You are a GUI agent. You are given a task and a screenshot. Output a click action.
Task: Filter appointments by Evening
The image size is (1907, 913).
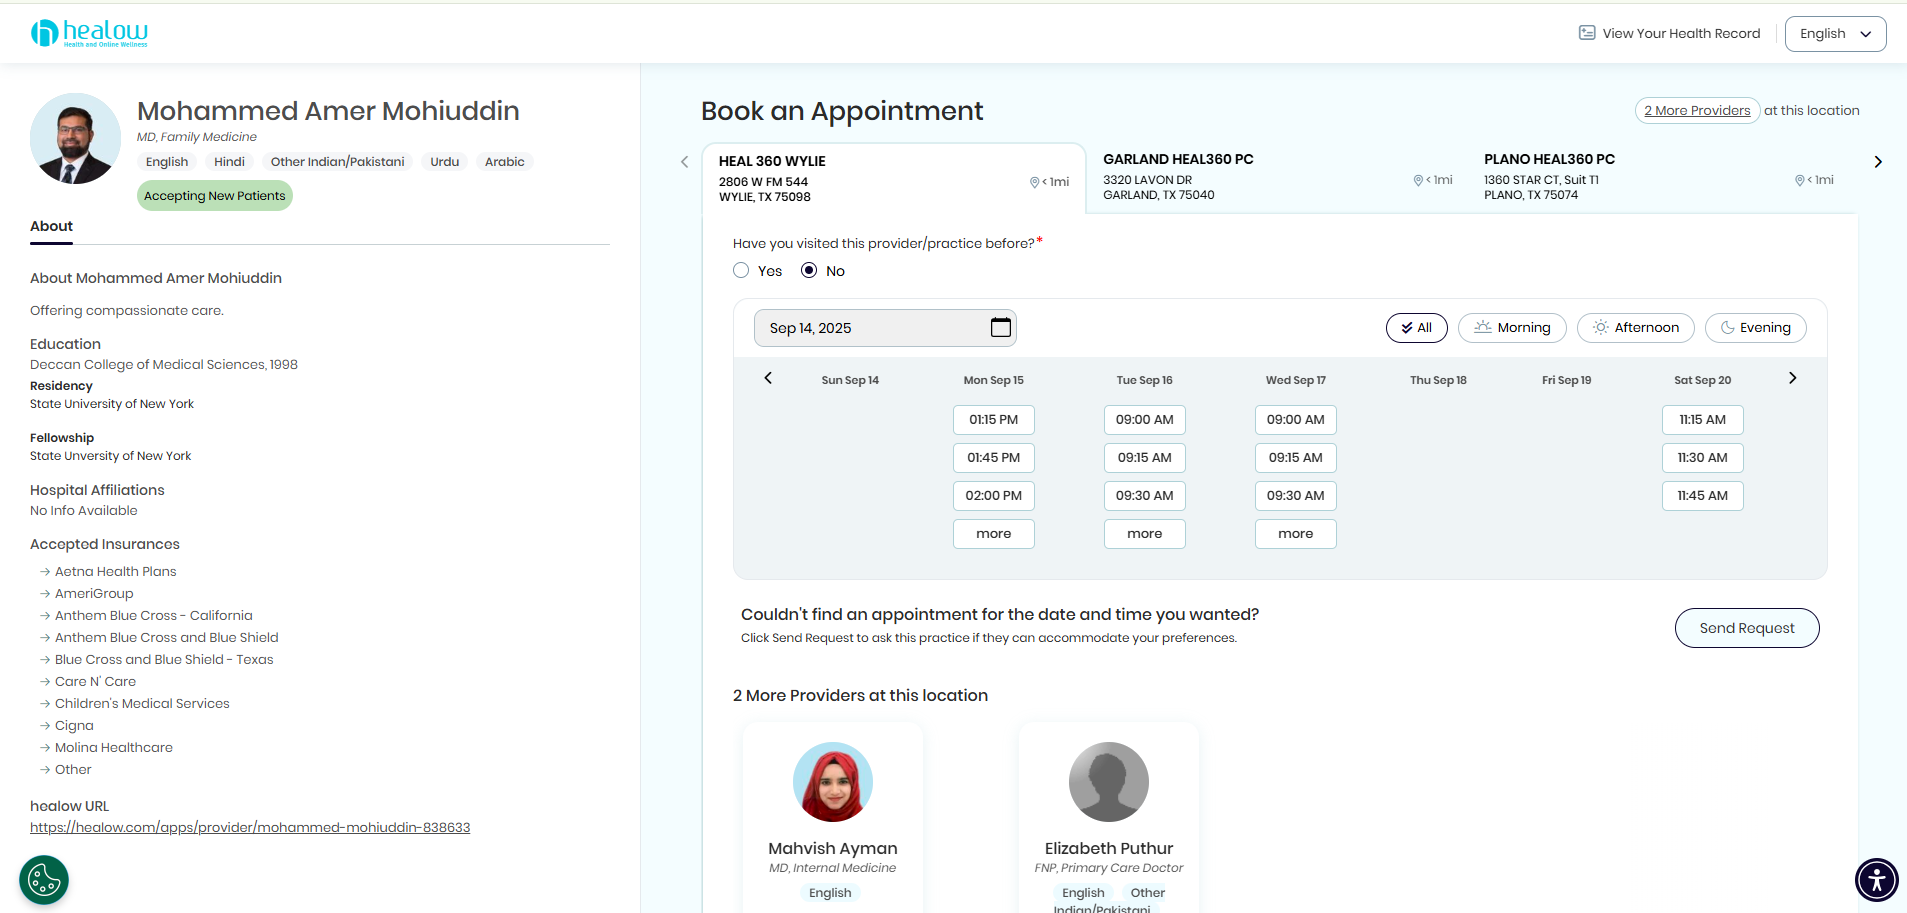click(x=1755, y=328)
